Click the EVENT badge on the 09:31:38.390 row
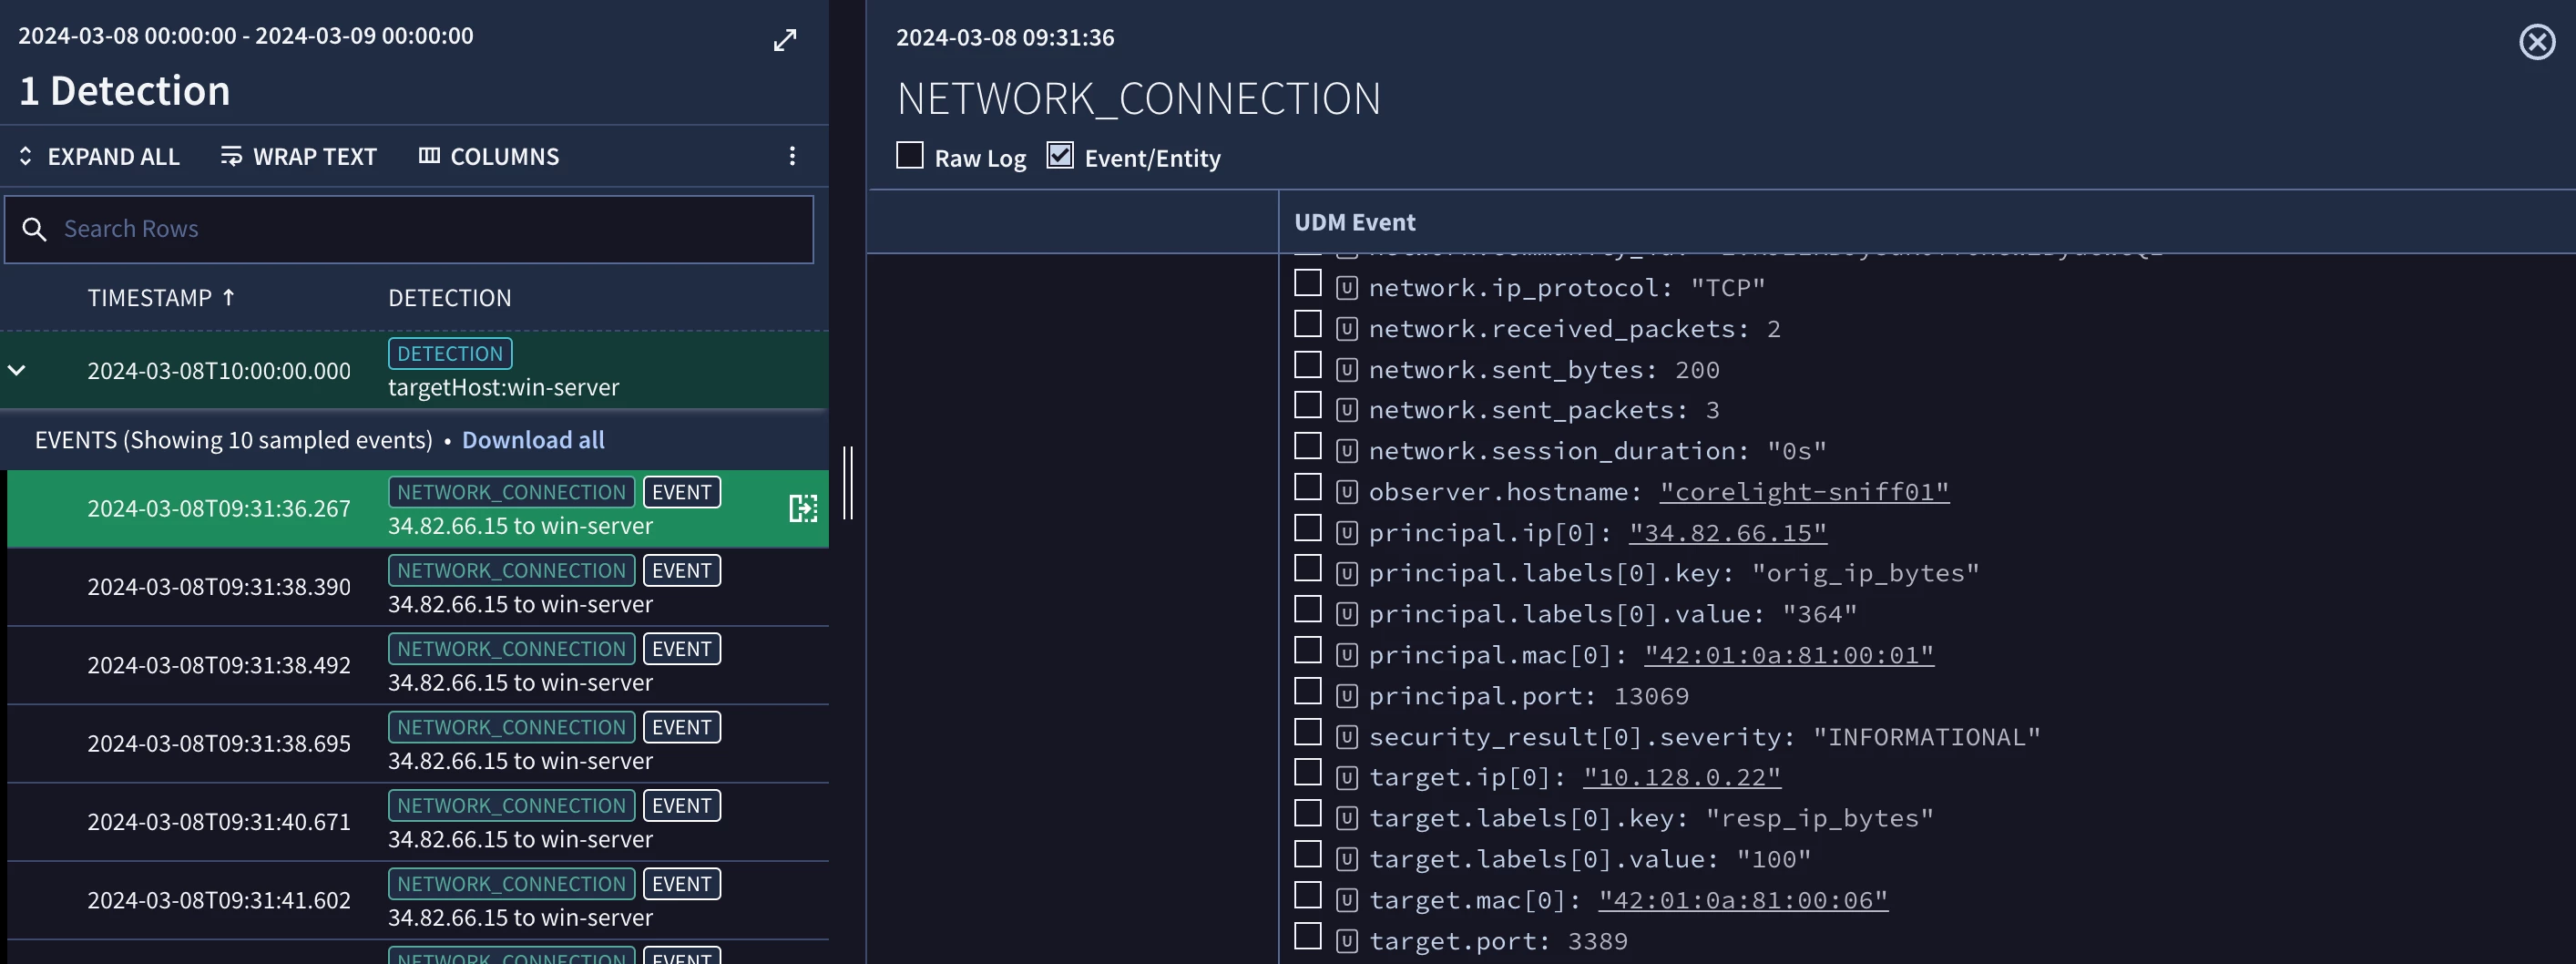Image resolution: width=2576 pixels, height=964 pixels. pos(682,571)
